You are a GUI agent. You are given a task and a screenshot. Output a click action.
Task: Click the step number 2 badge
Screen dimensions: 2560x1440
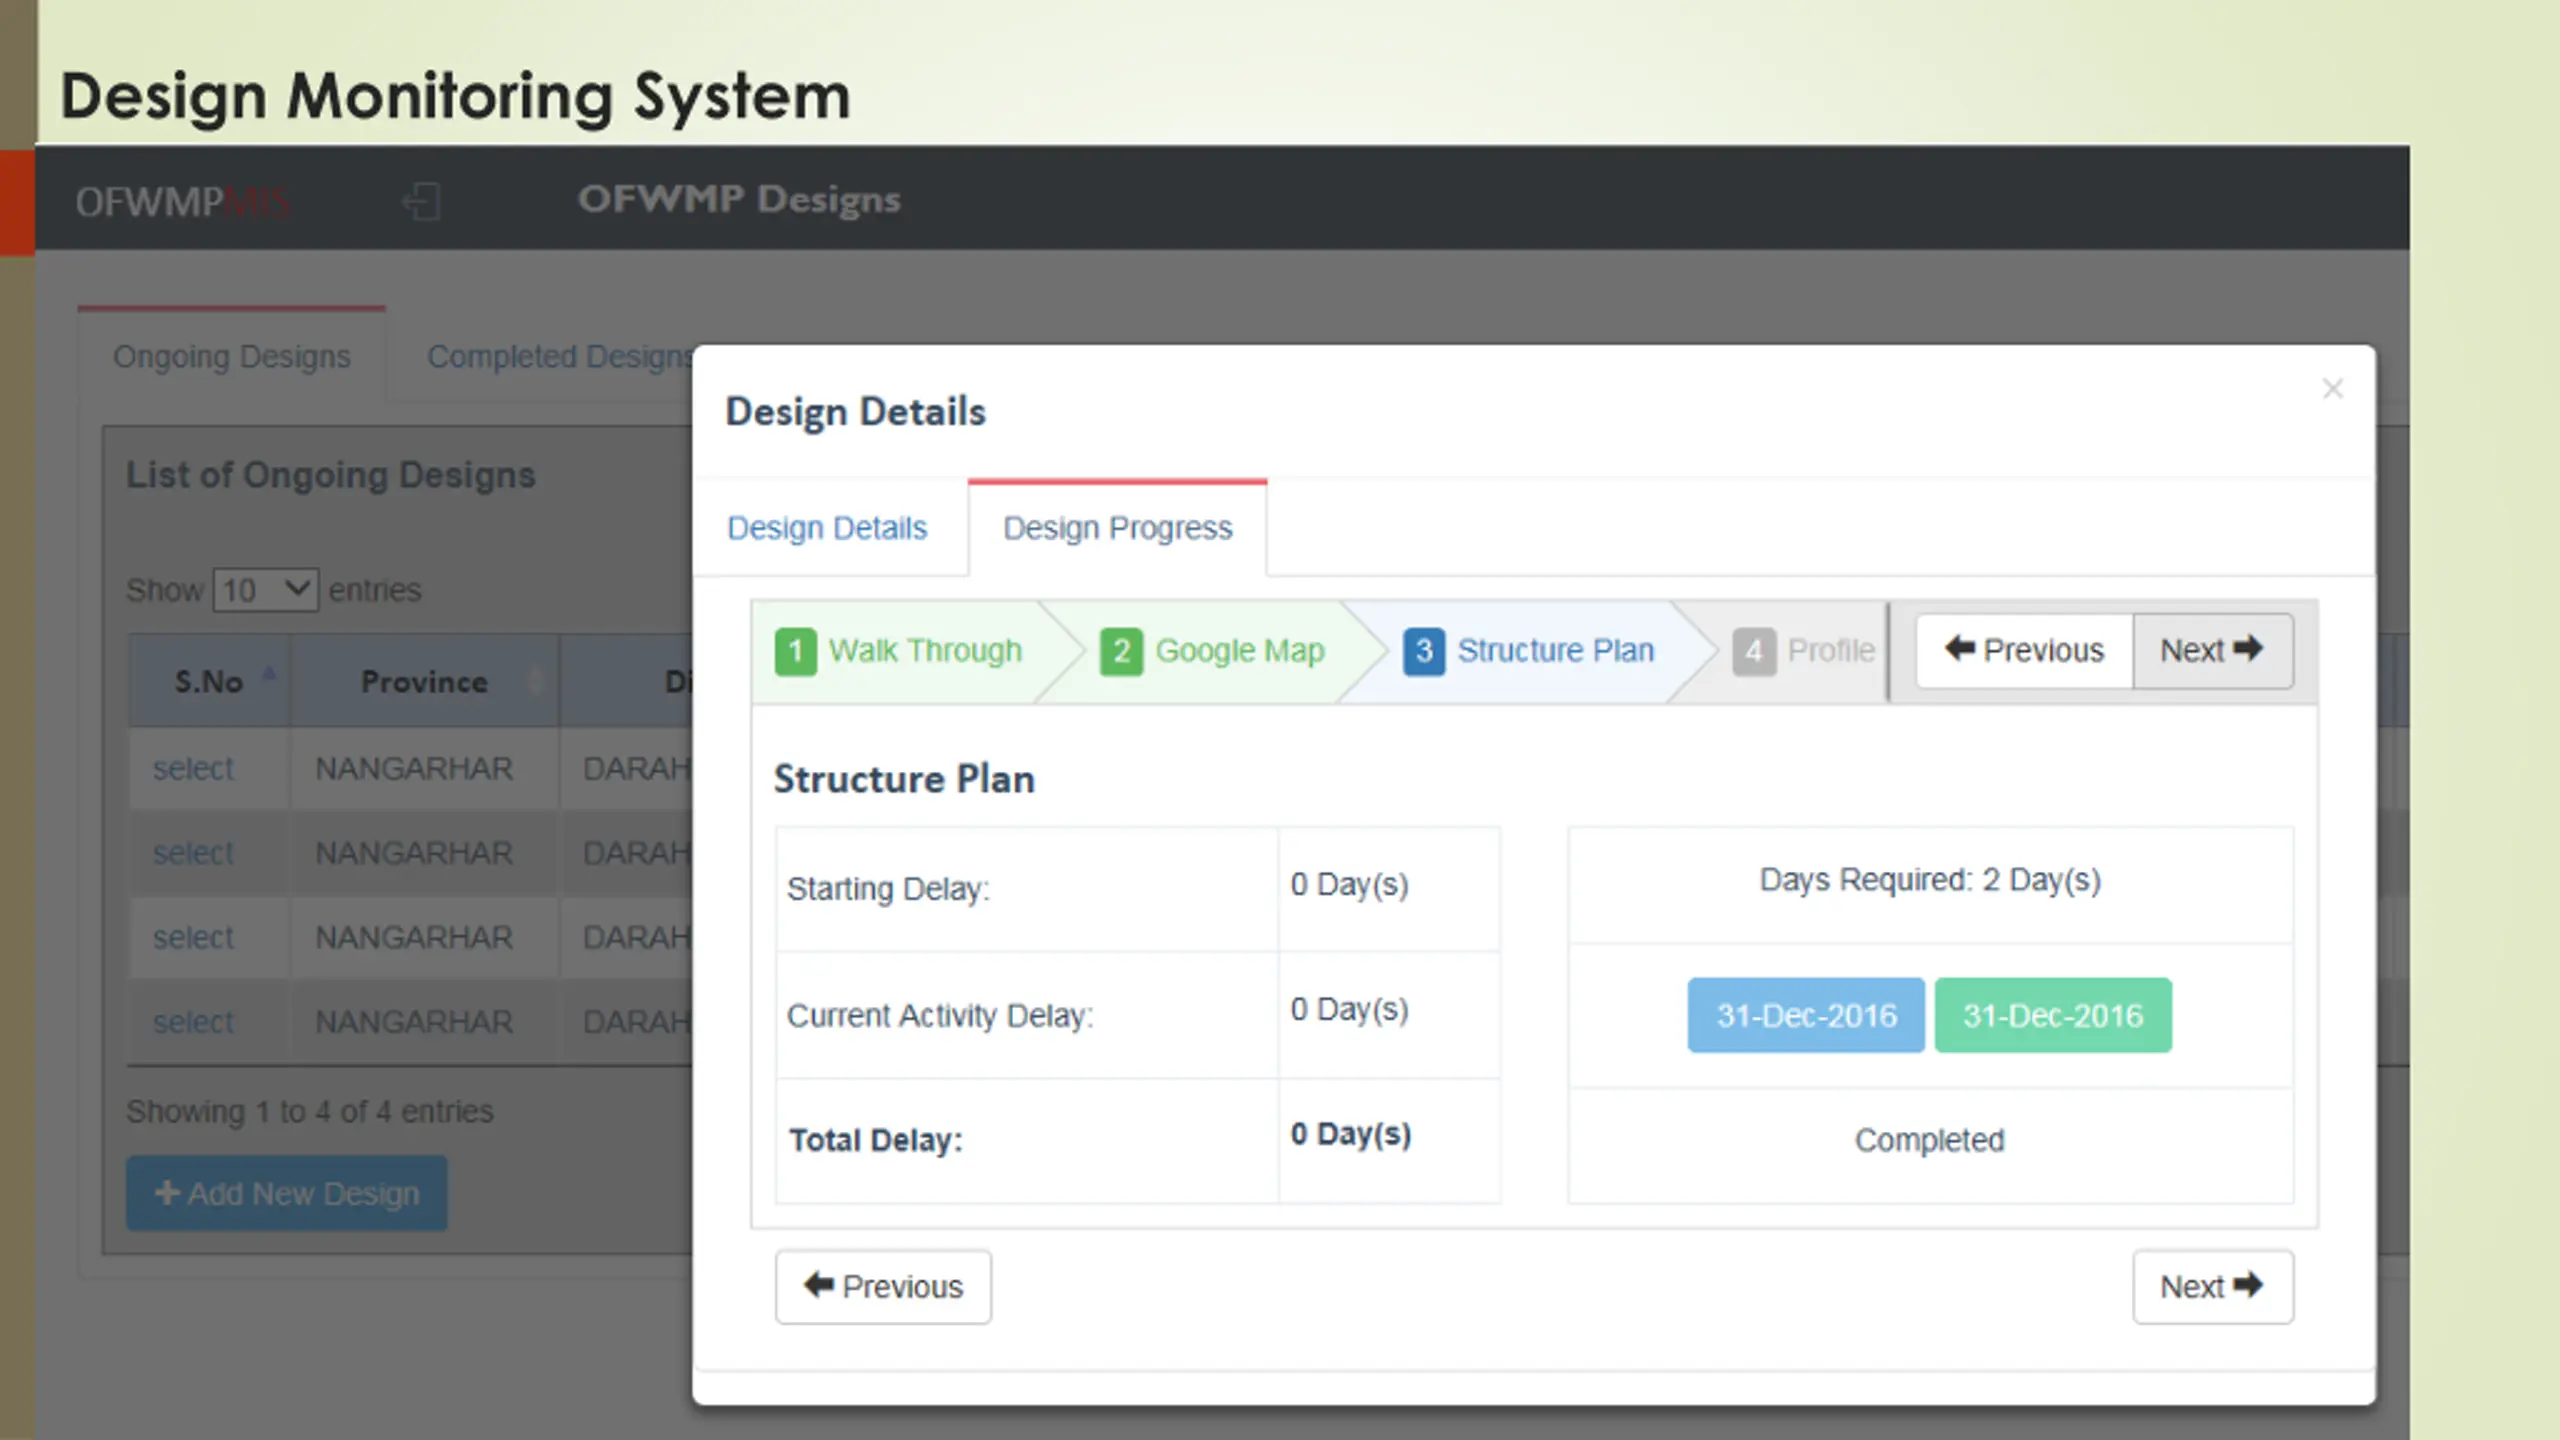[x=1121, y=651]
